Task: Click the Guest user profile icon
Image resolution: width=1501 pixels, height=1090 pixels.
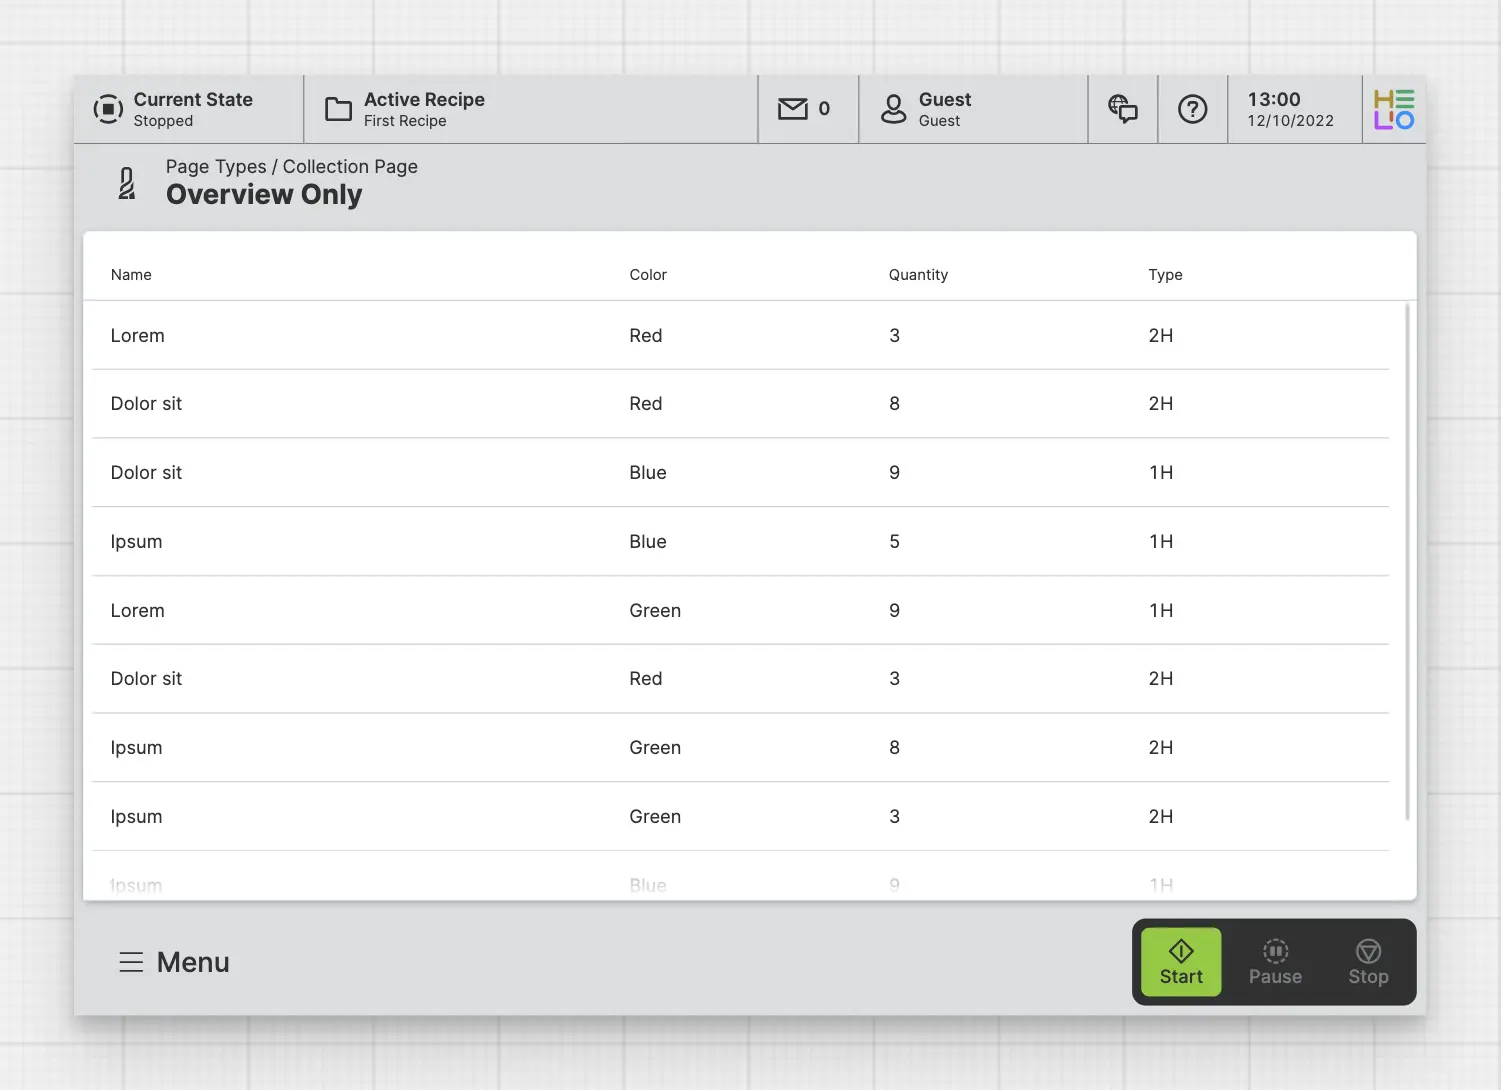Action: [x=893, y=109]
